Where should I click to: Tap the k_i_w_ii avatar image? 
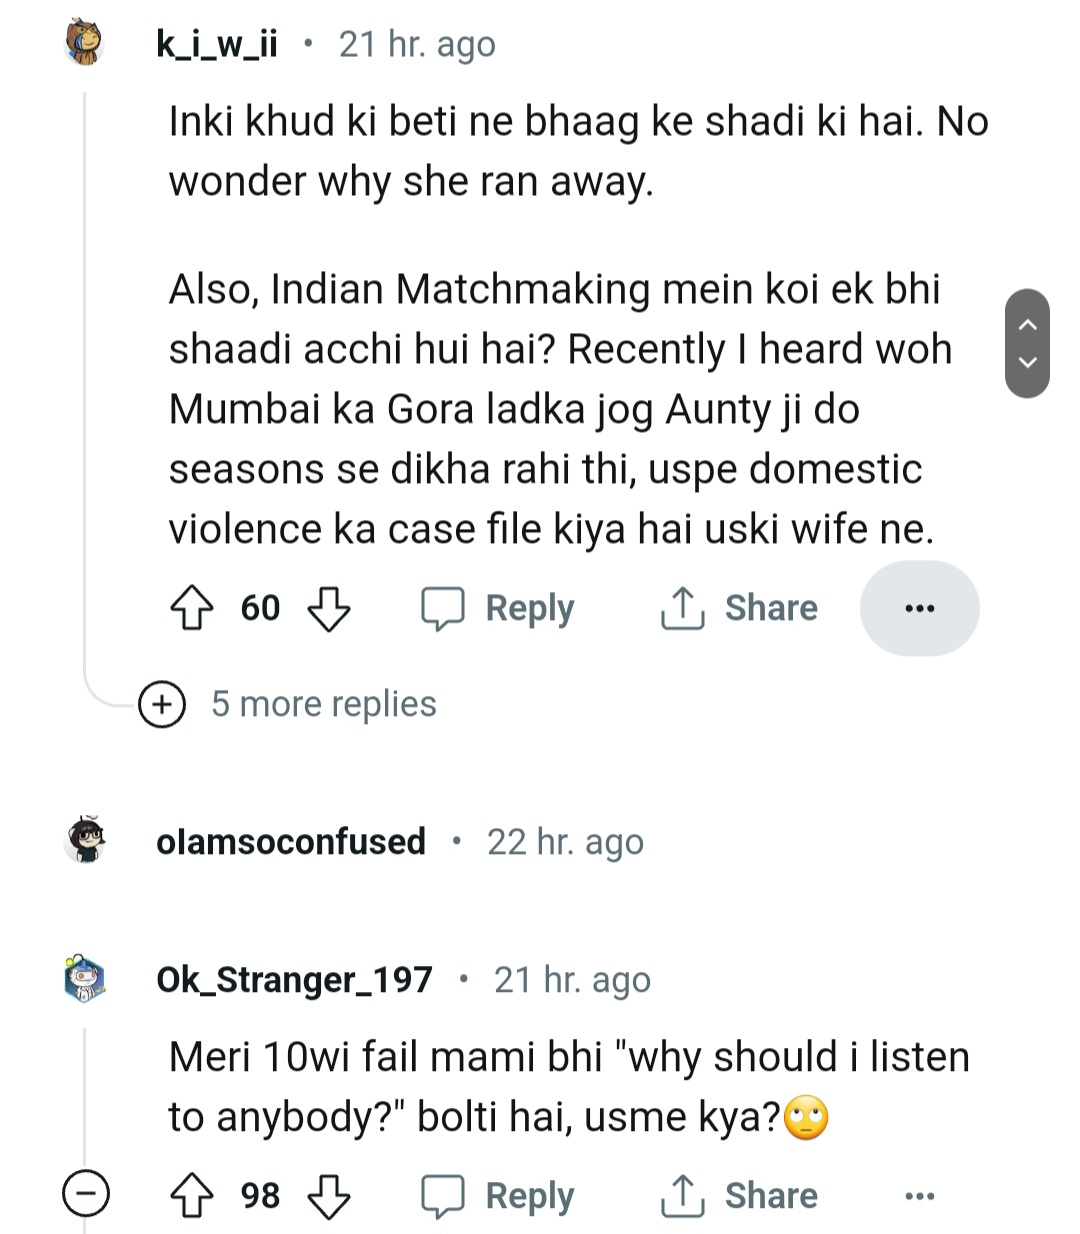click(x=85, y=44)
